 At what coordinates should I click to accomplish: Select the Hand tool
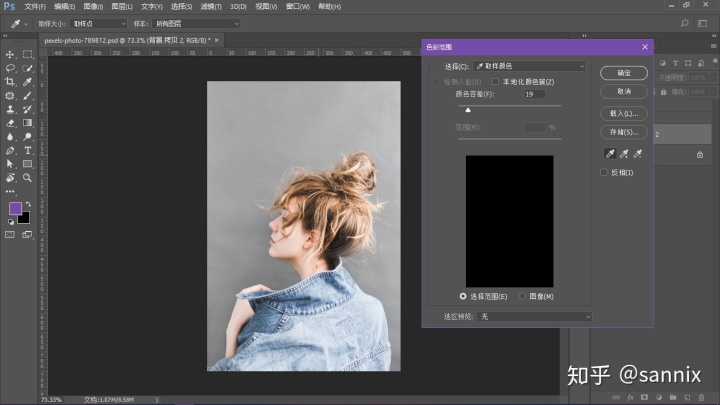point(10,178)
